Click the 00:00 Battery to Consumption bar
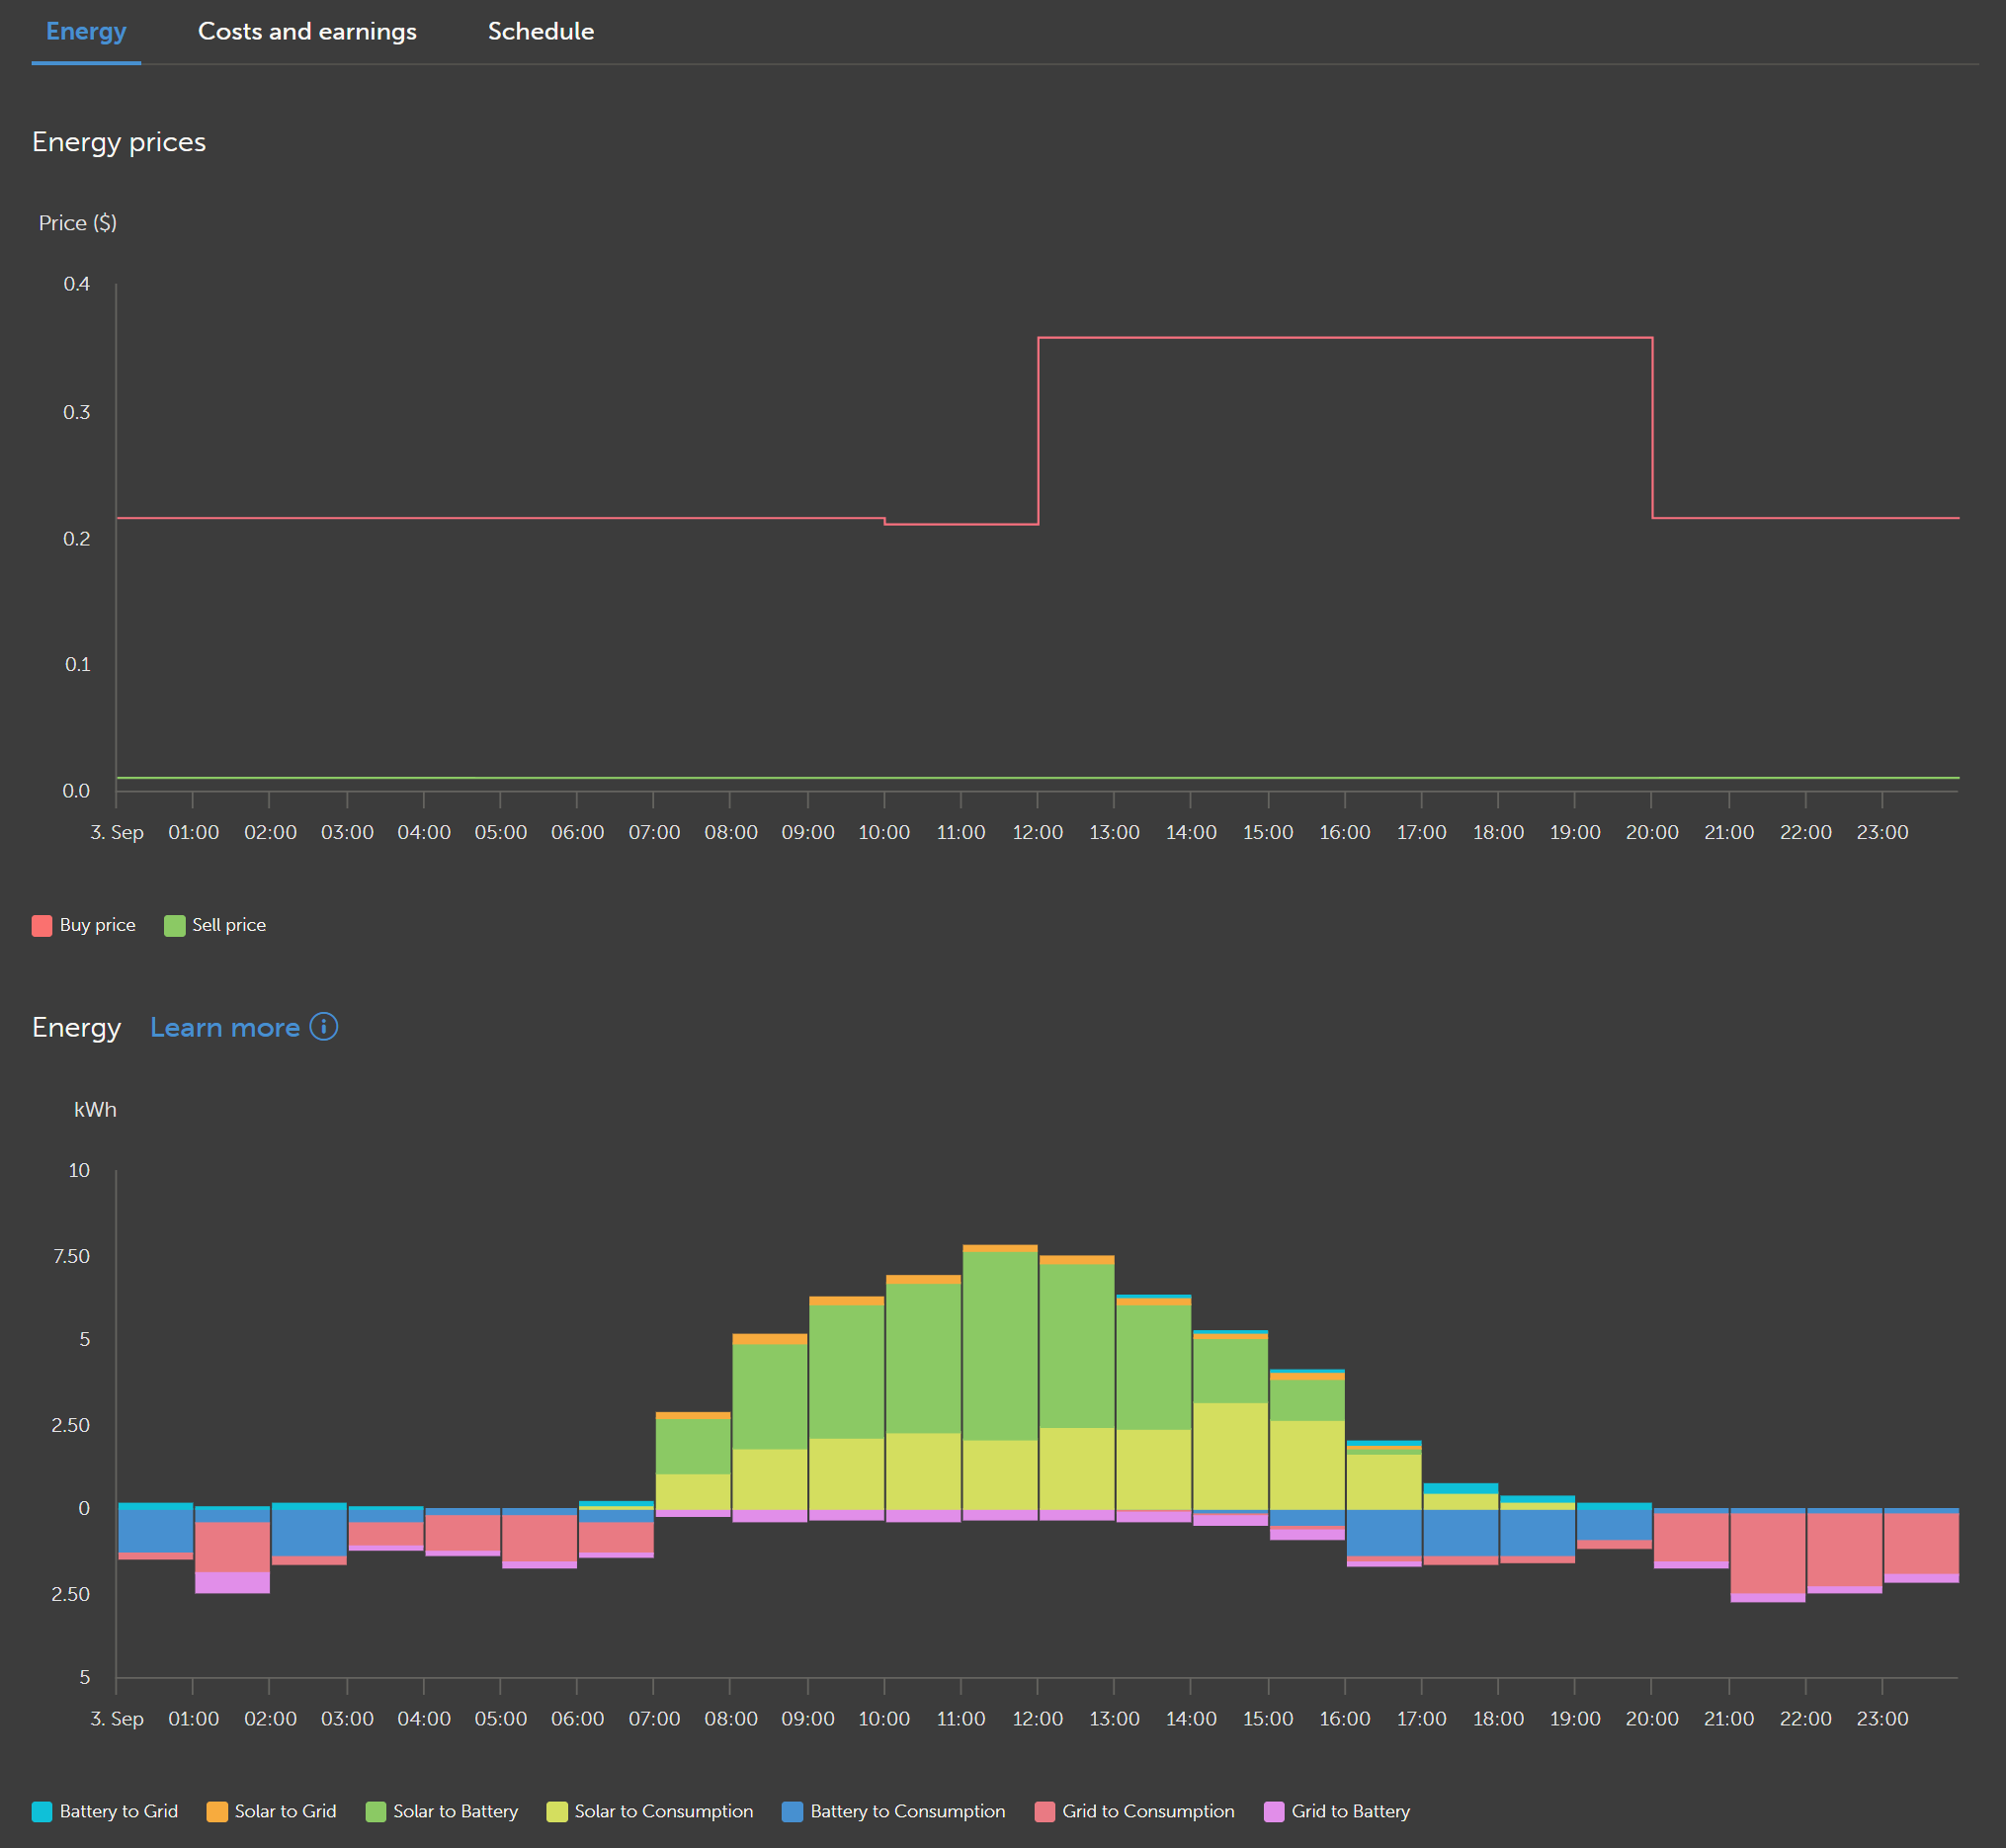This screenshot has height=1848, width=2006. point(155,1530)
